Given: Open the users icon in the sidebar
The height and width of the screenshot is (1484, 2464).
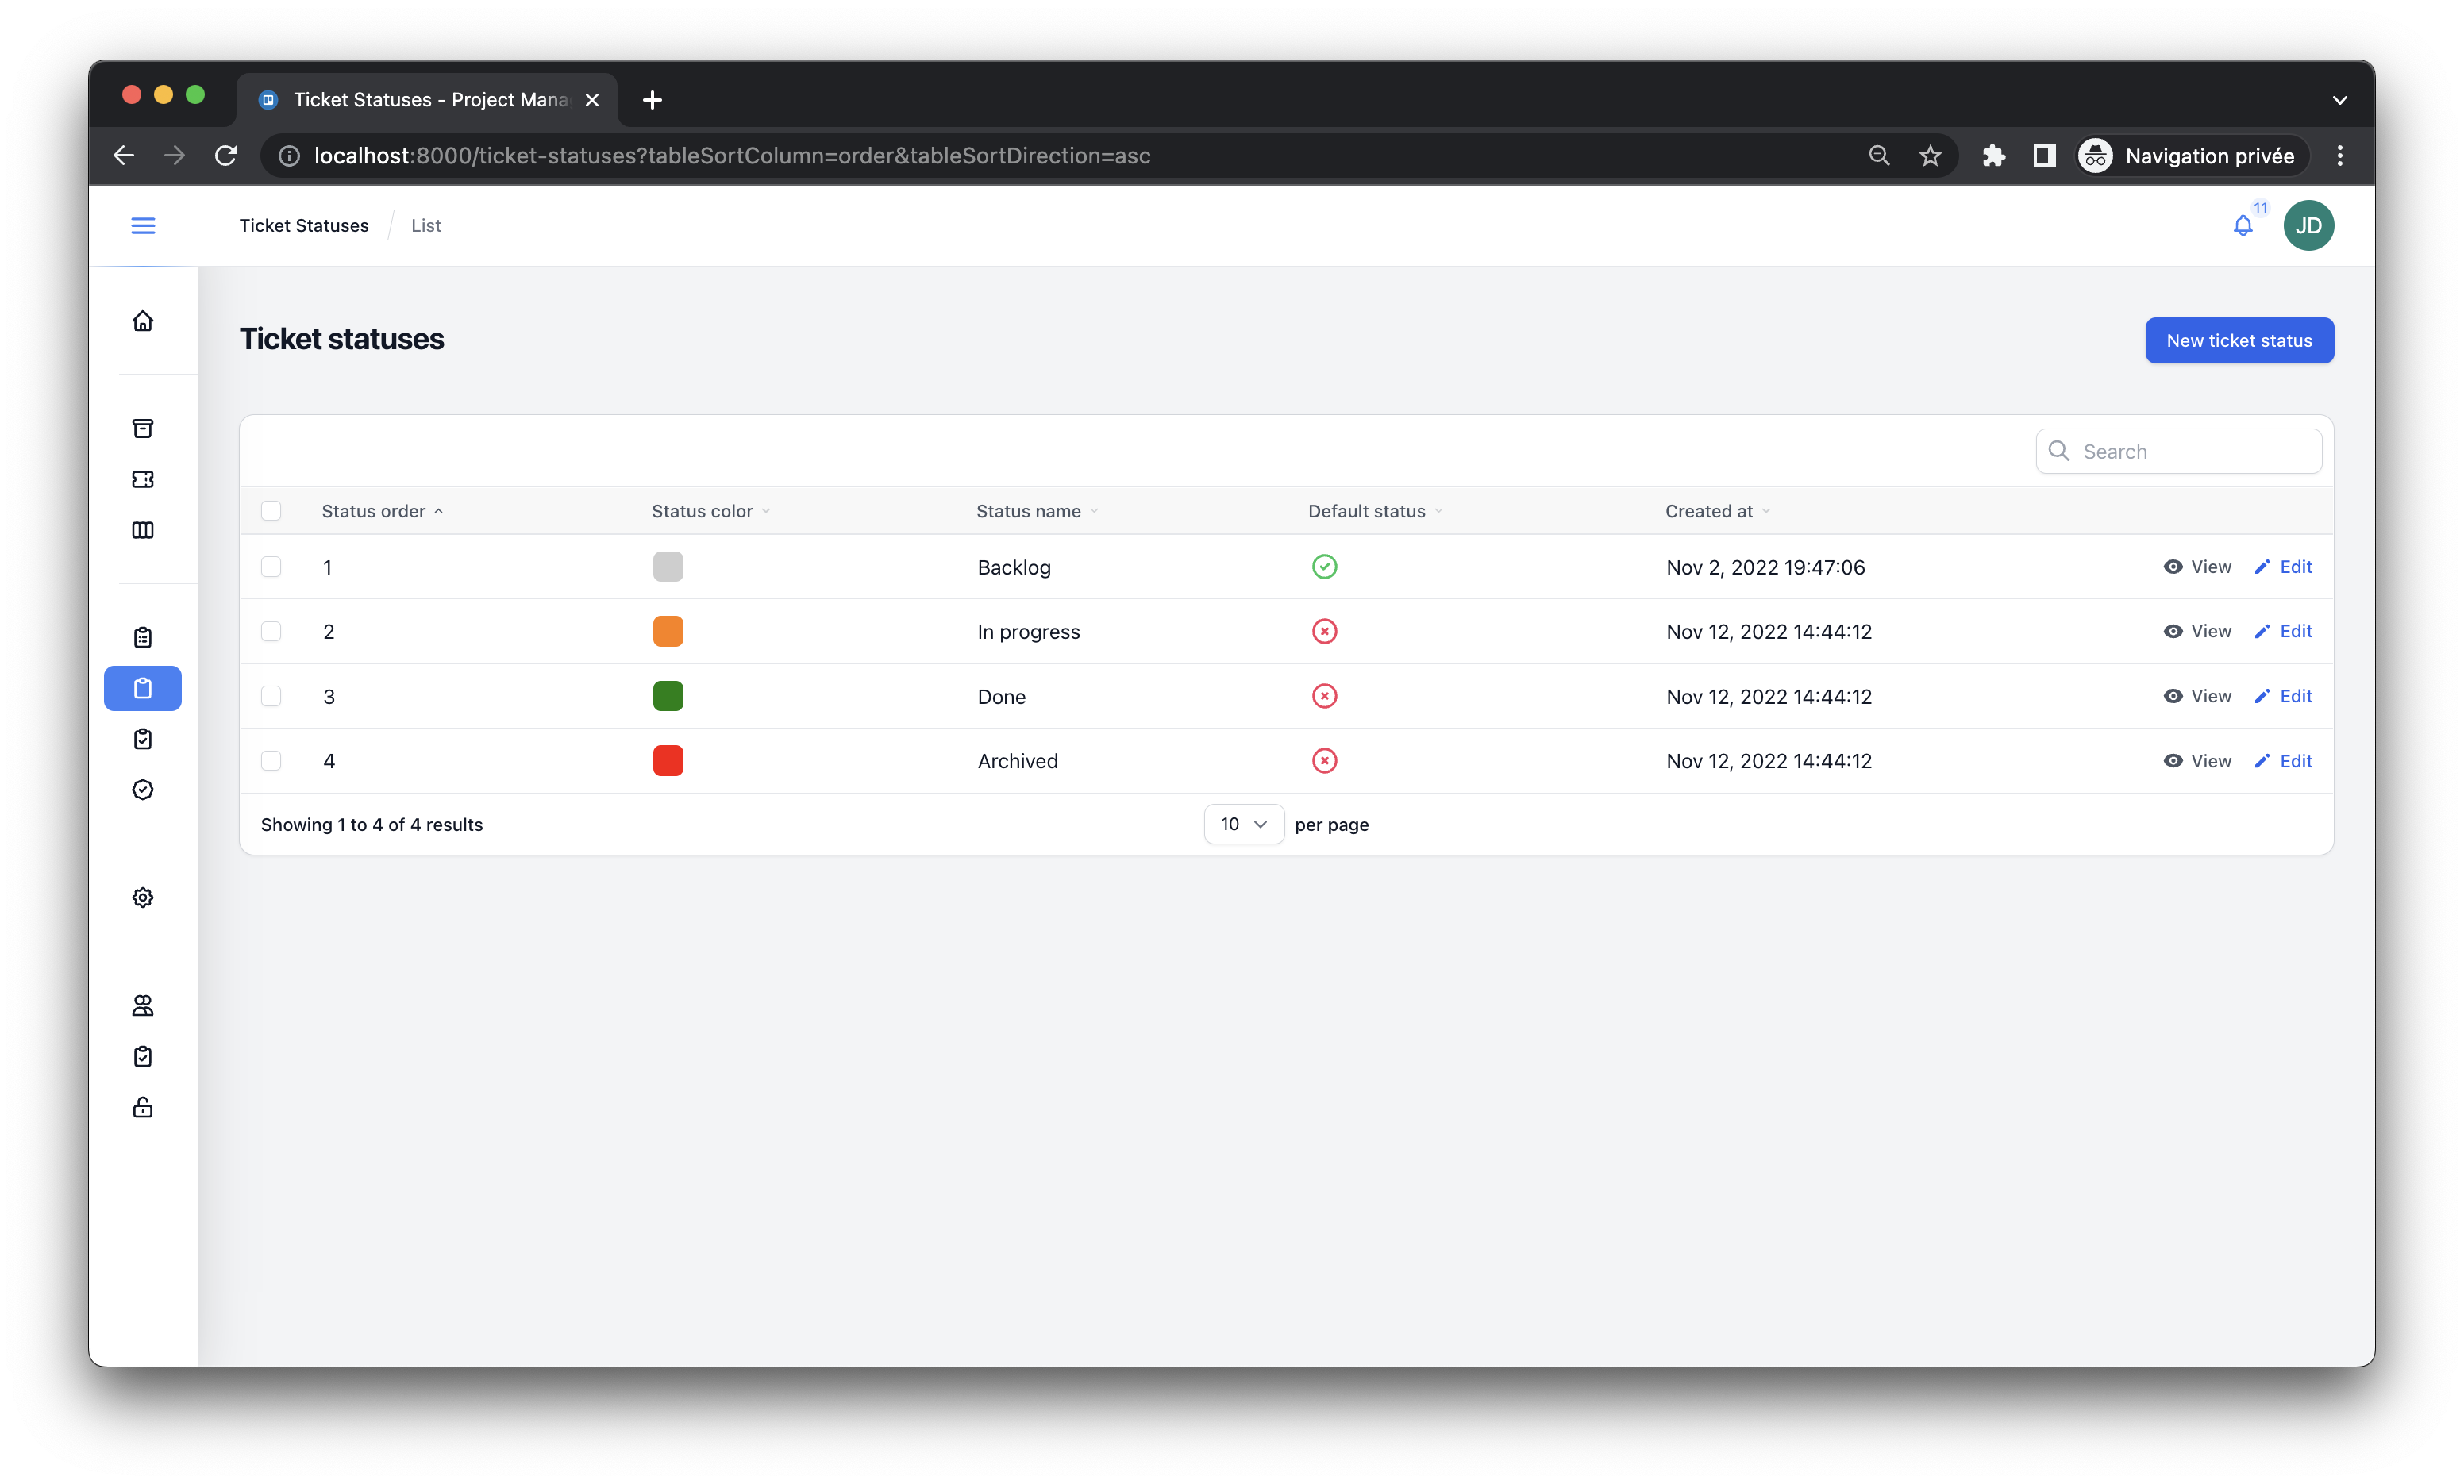Looking at the screenshot, I should point(143,1005).
